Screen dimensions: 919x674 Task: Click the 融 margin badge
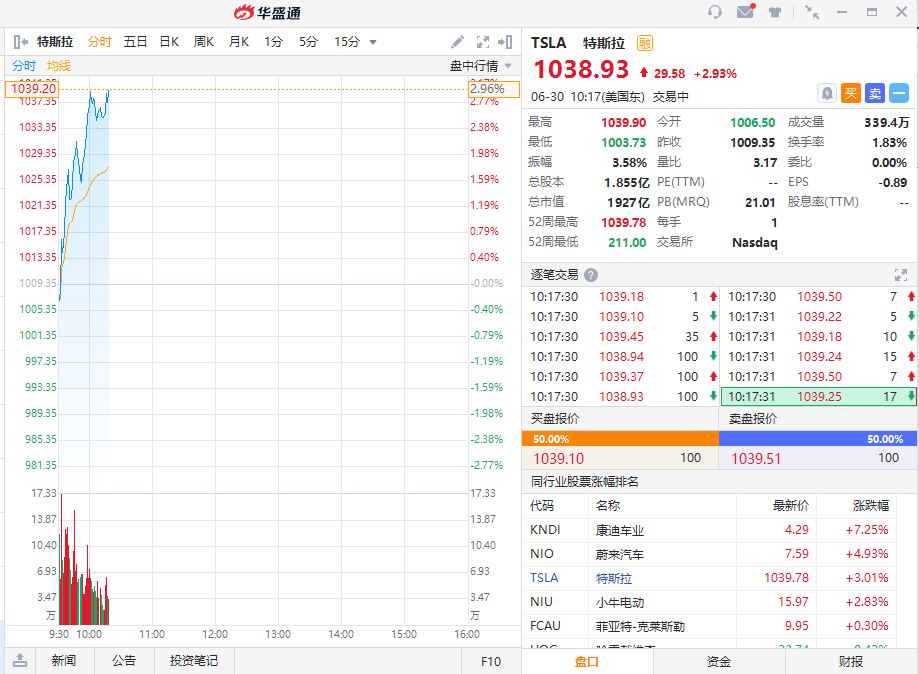coord(645,43)
